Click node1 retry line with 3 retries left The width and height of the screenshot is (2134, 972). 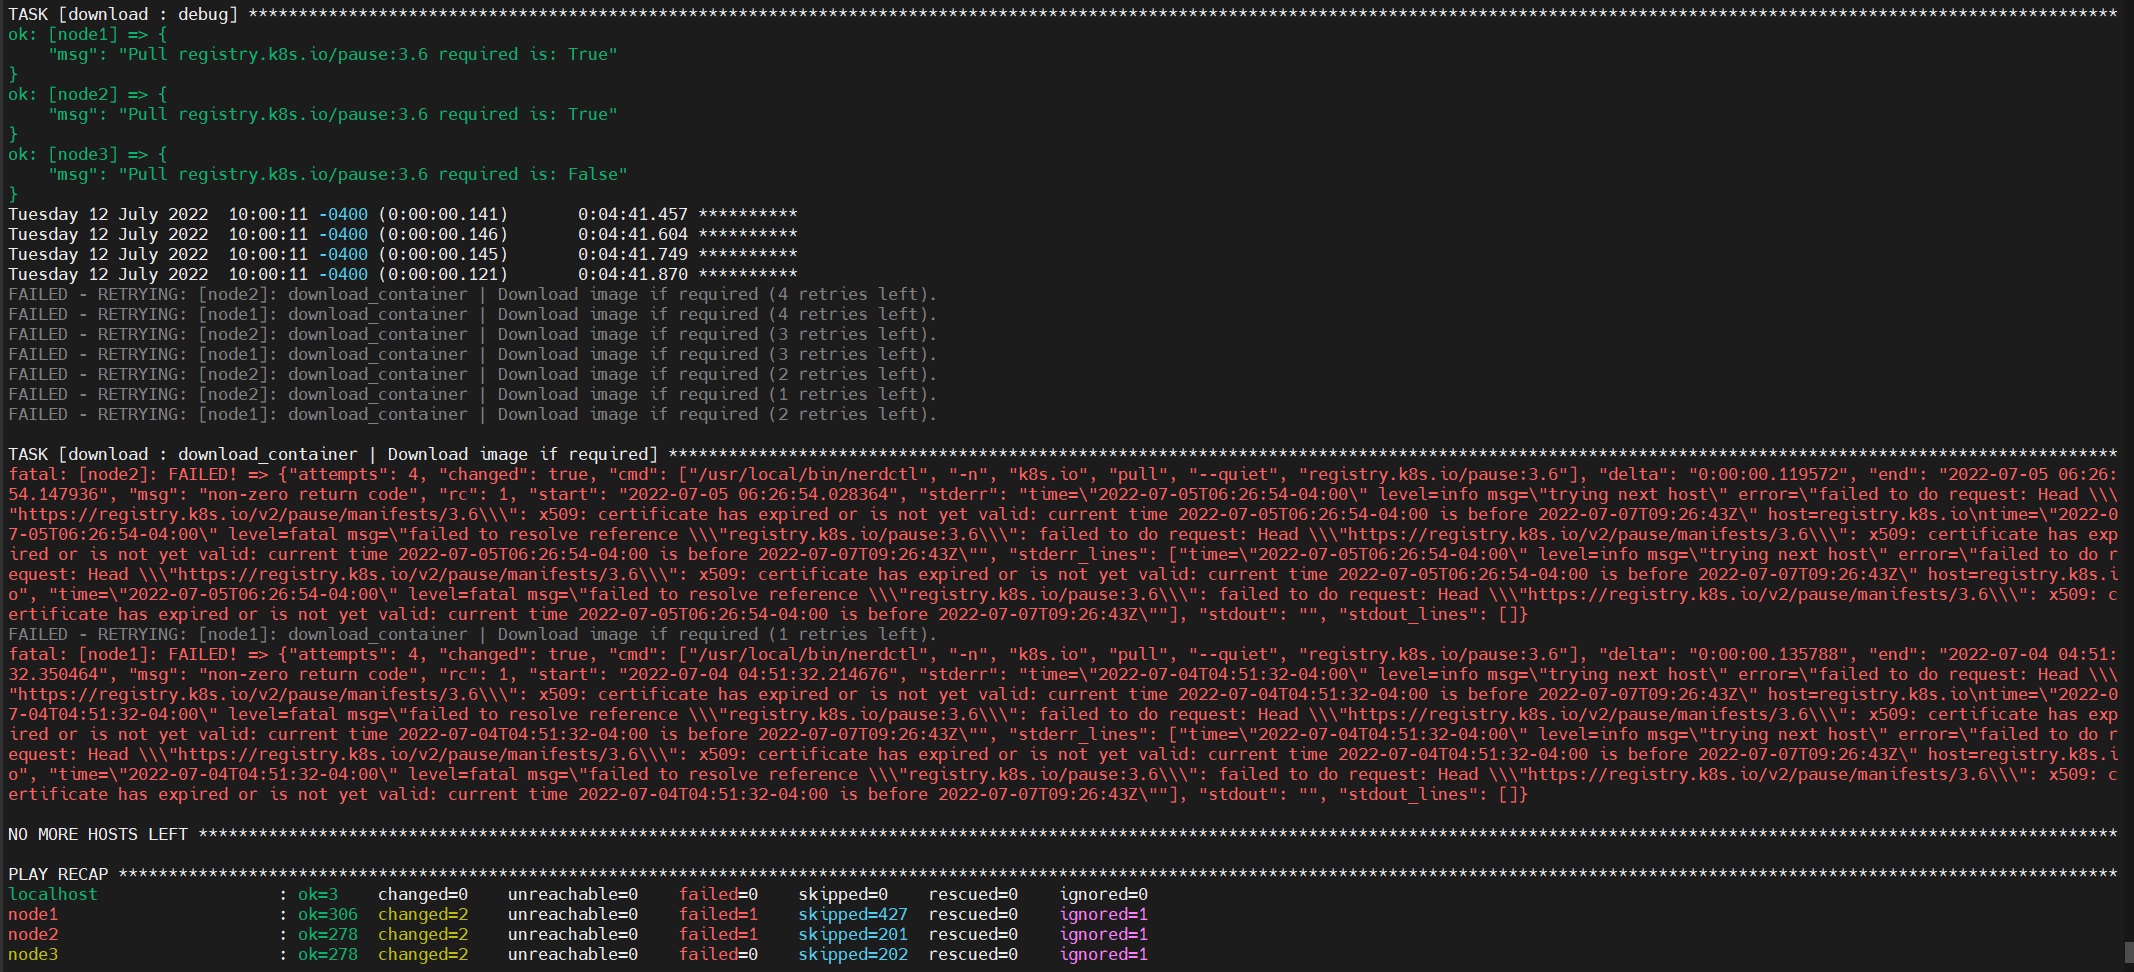tap(473, 354)
